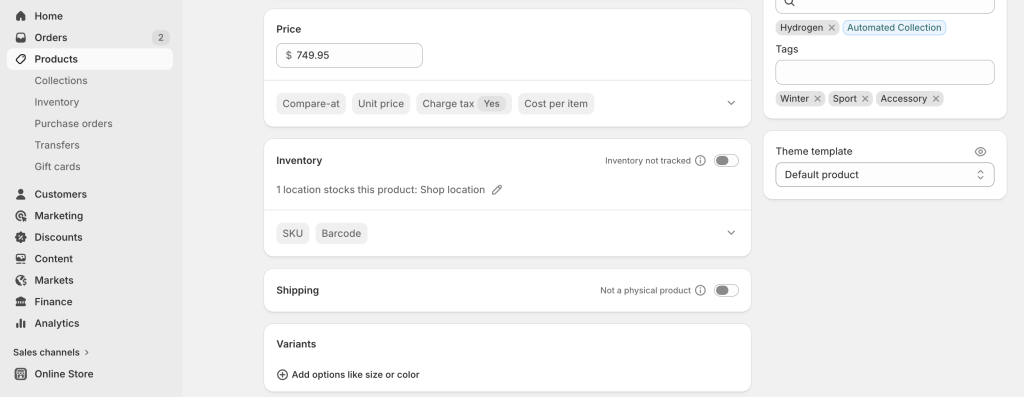The width and height of the screenshot is (1024, 397).
Task: Click the Home house icon in sidebar
Action: coord(21,16)
